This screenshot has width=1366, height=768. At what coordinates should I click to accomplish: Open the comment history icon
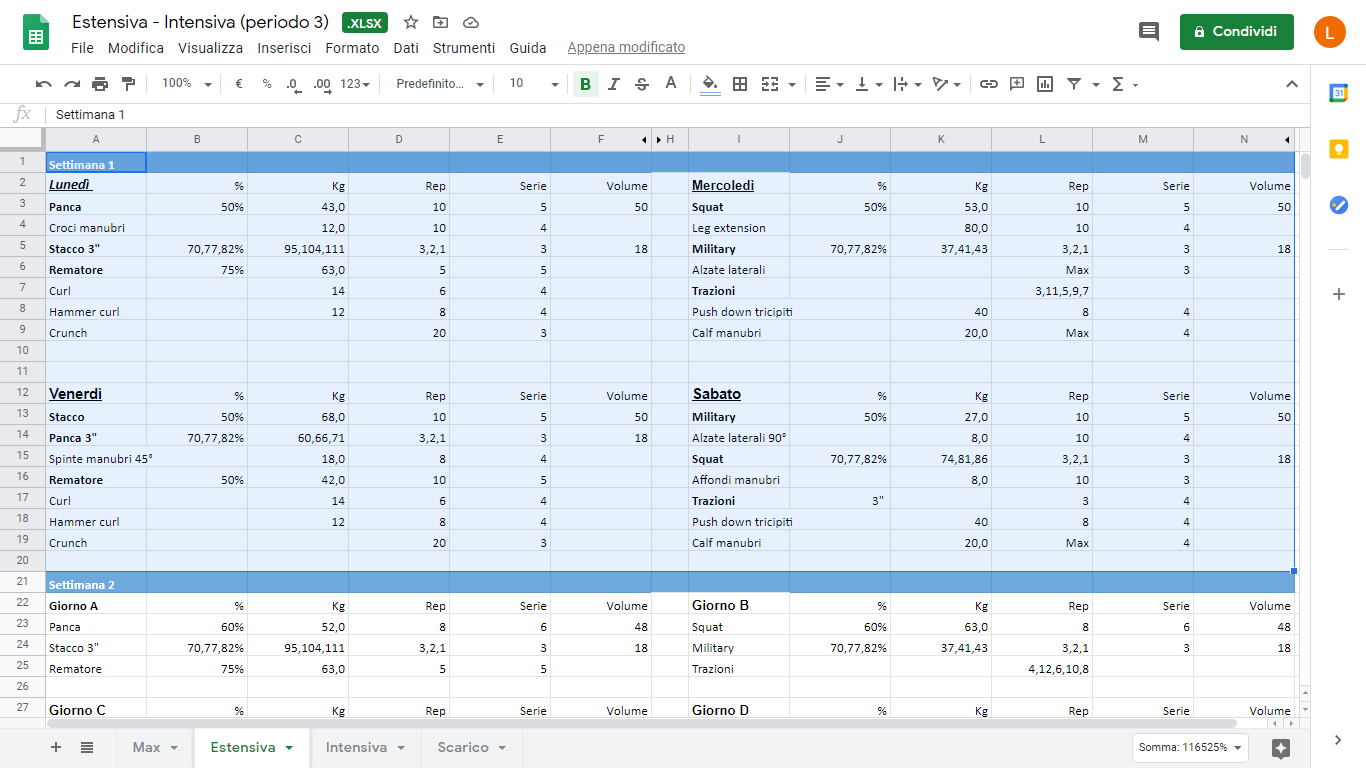tap(1149, 32)
